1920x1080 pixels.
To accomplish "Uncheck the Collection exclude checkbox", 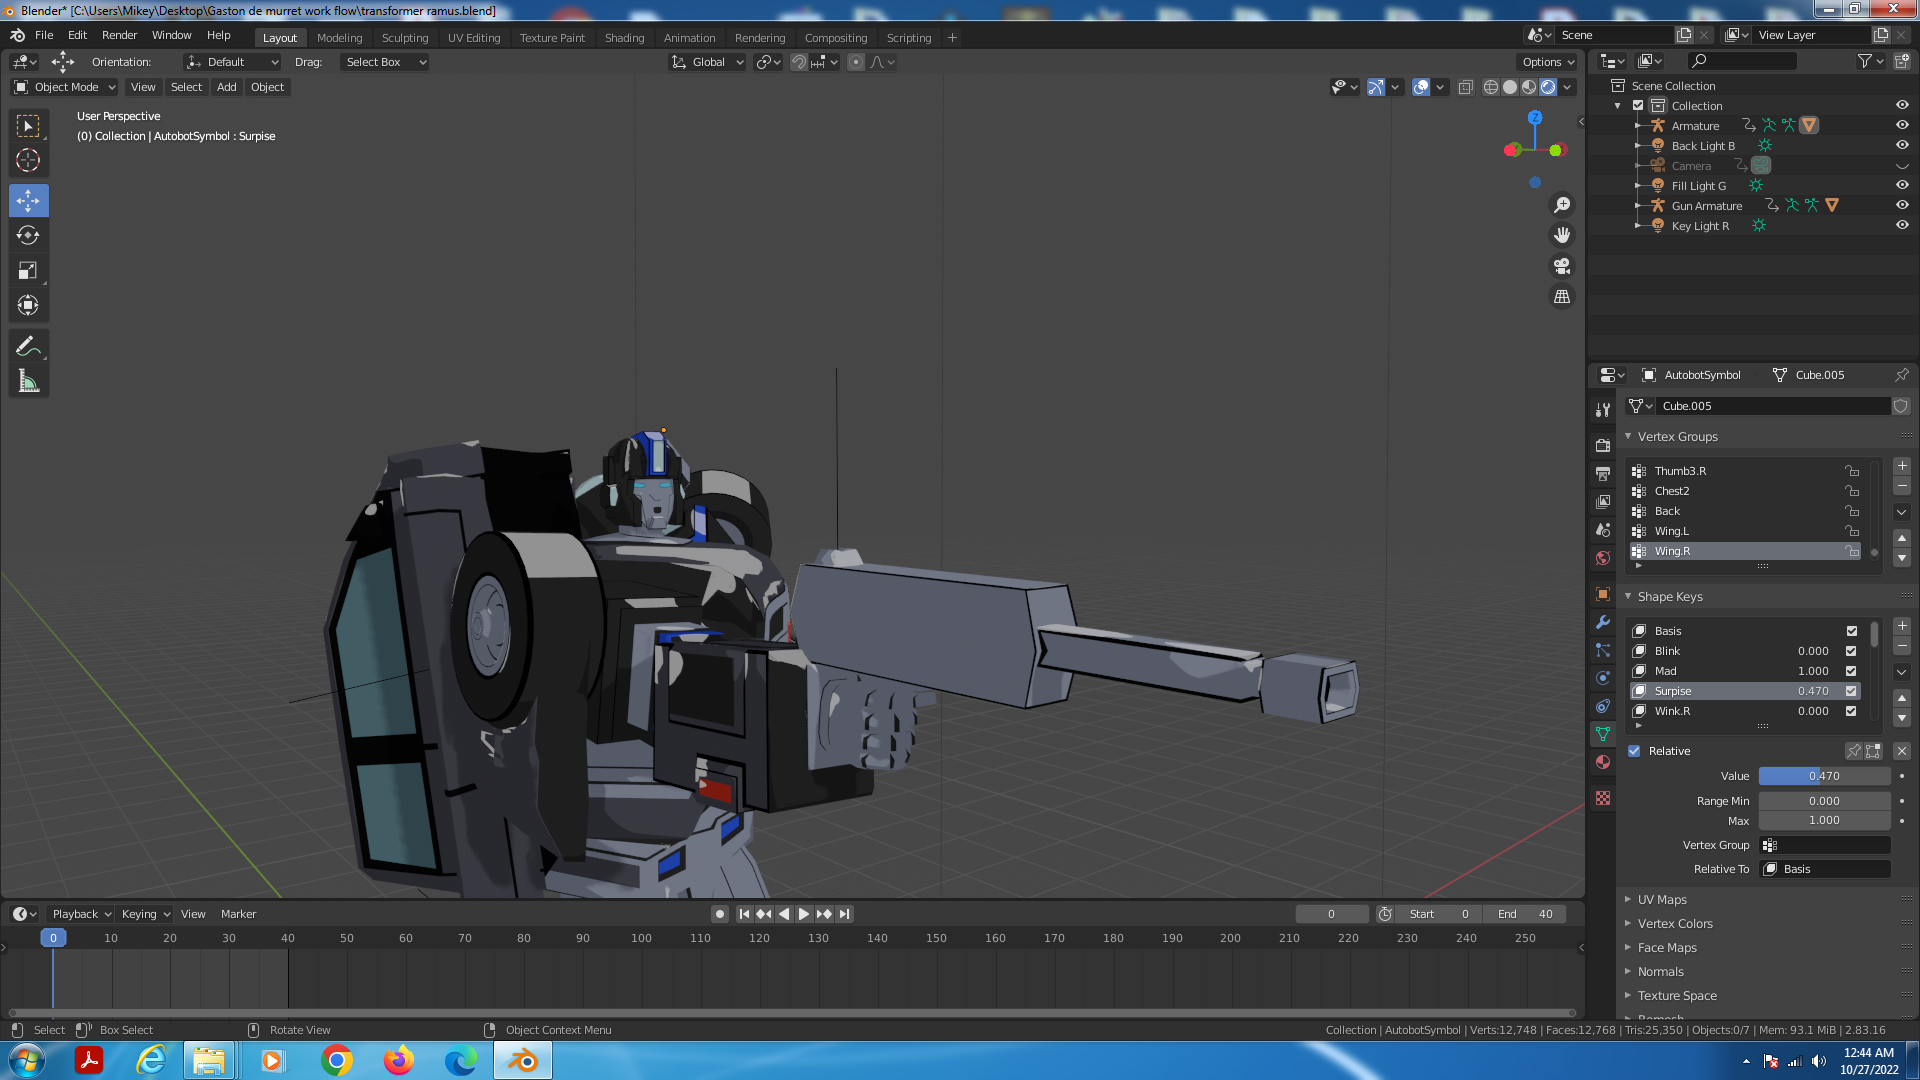I will (x=1638, y=106).
